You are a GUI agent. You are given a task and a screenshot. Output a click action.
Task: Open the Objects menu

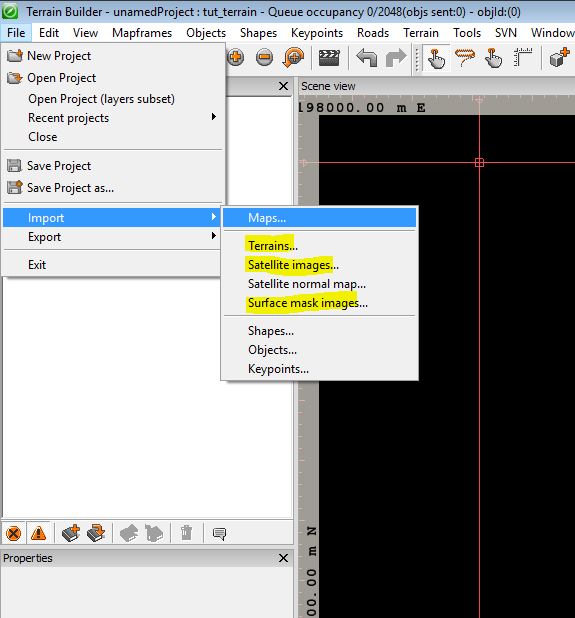point(206,33)
